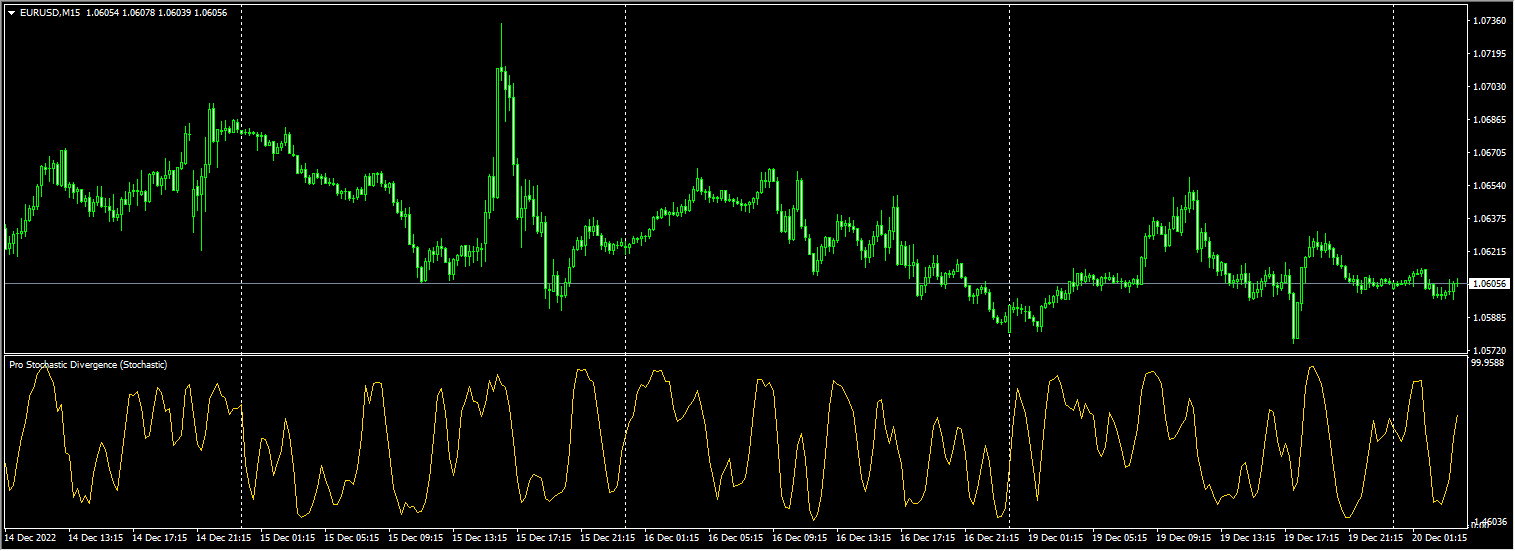
Task: Click the 19 Dec 05:15 time label
Action: pyautogui.click(x=1120, y=538)
